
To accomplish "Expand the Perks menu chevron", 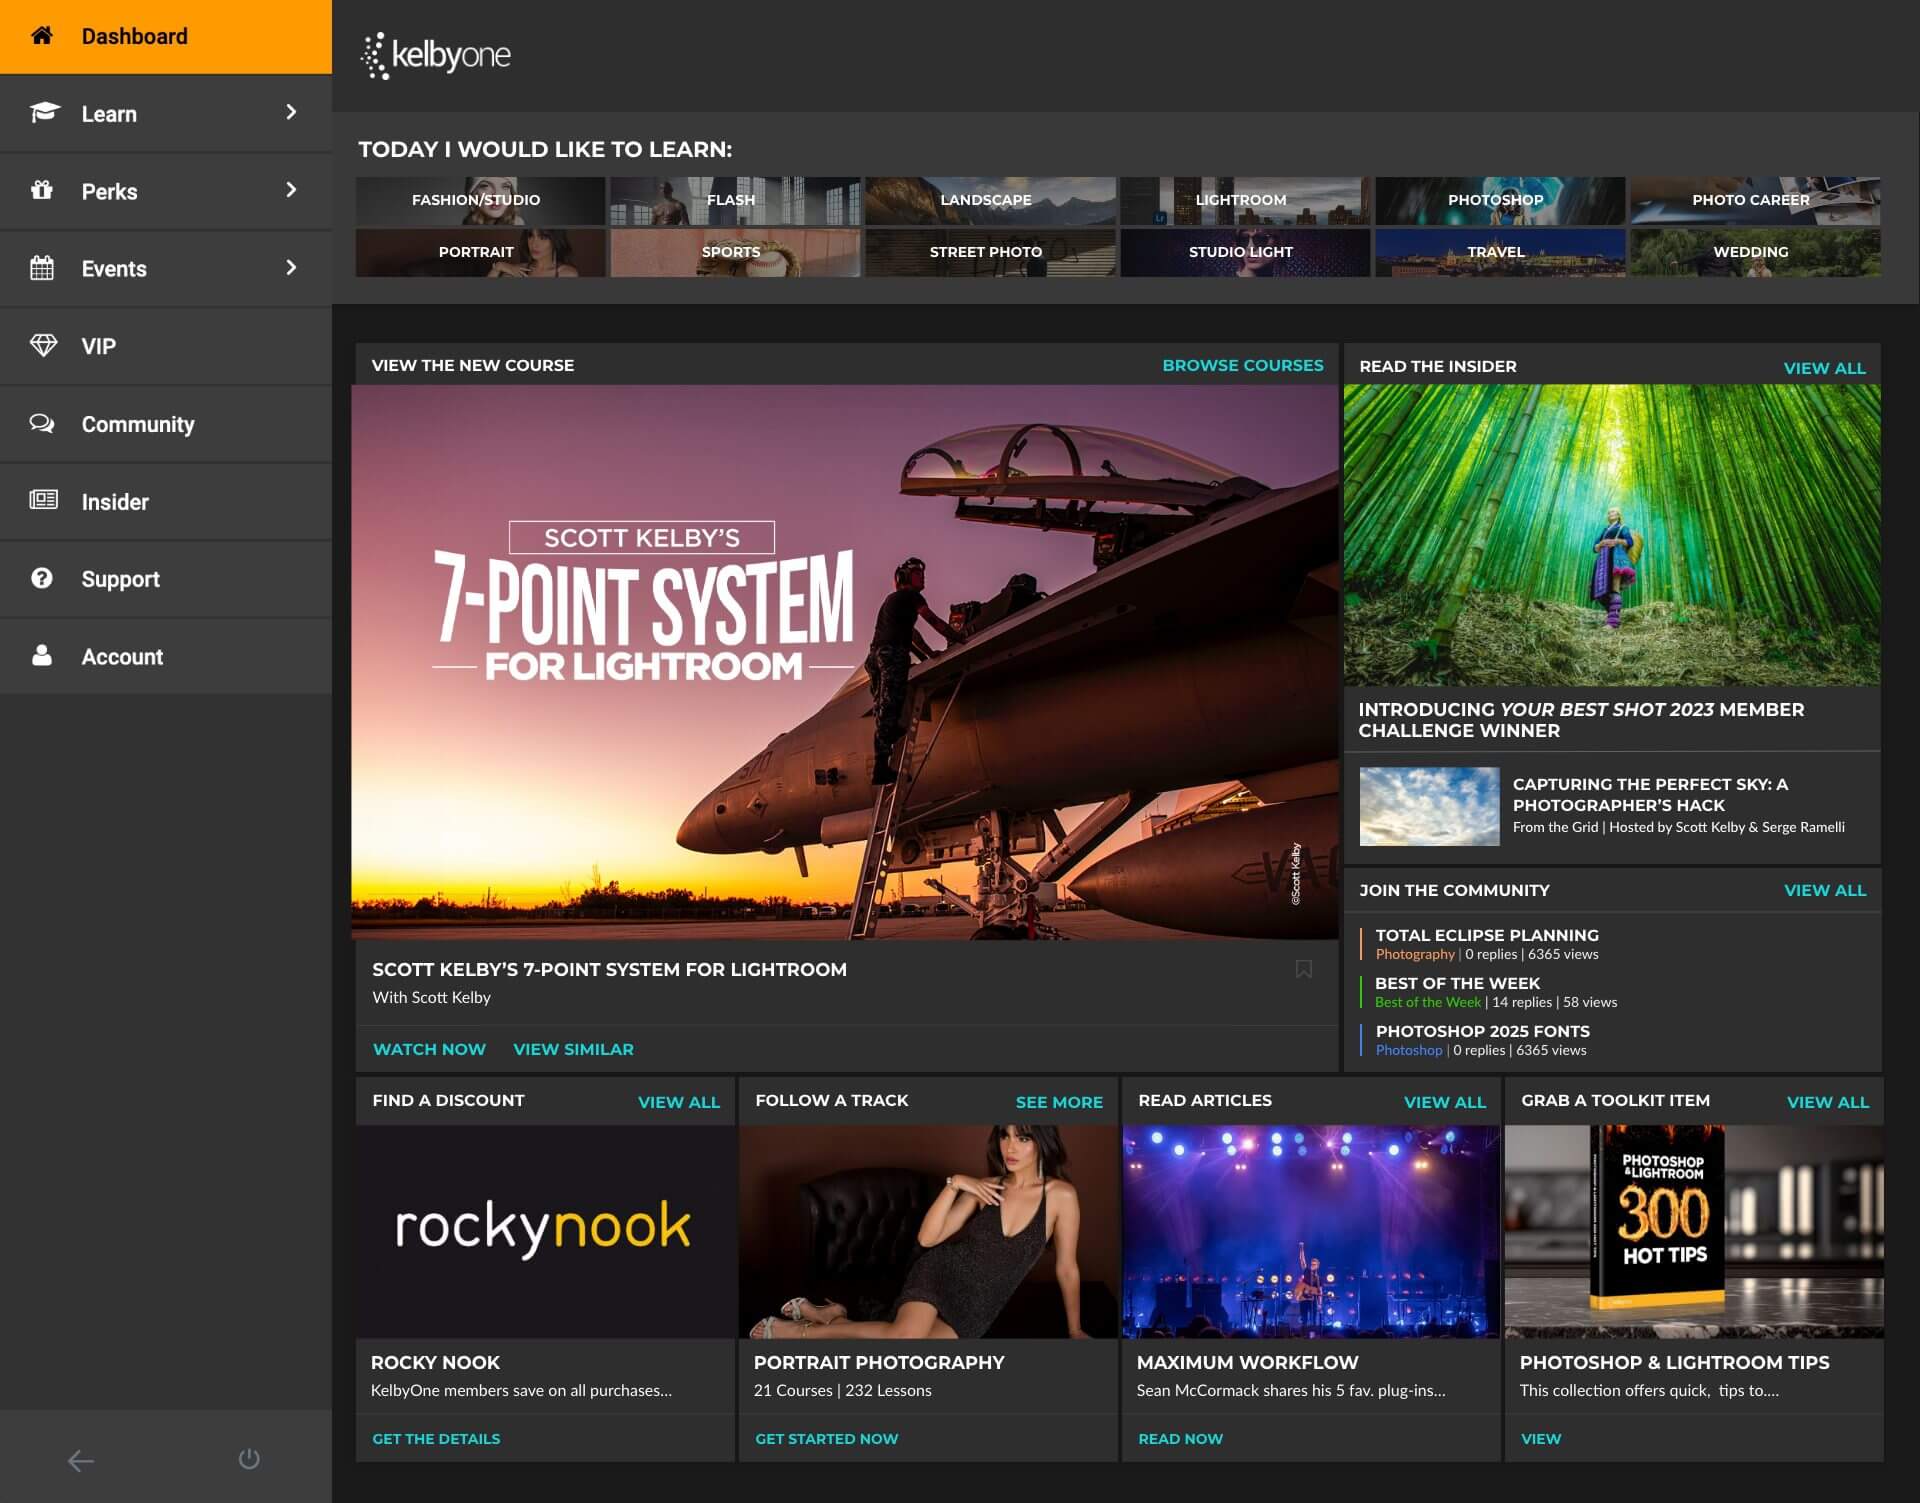I will pyautogui.click(x=291, y=191).
